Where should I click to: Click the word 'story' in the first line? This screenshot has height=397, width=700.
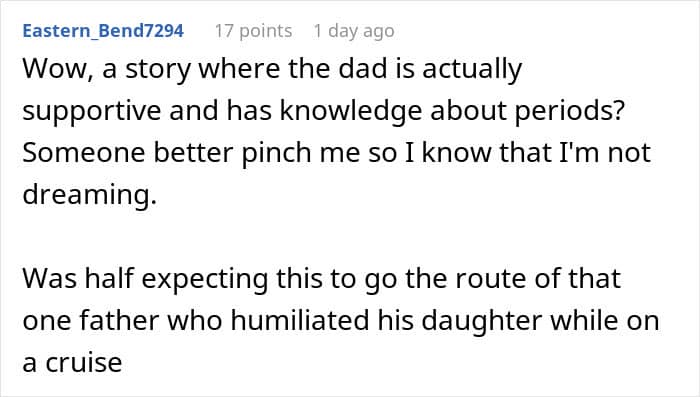157,70
